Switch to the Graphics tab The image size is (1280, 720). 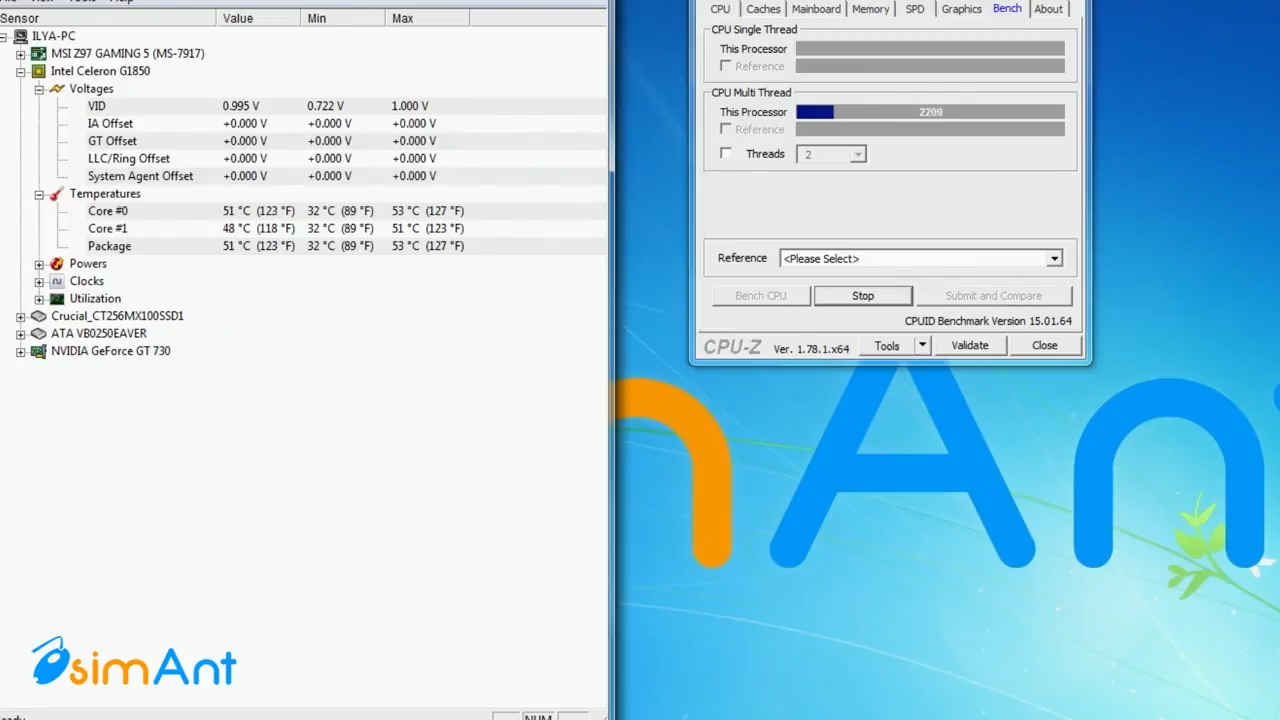[961, 9]
